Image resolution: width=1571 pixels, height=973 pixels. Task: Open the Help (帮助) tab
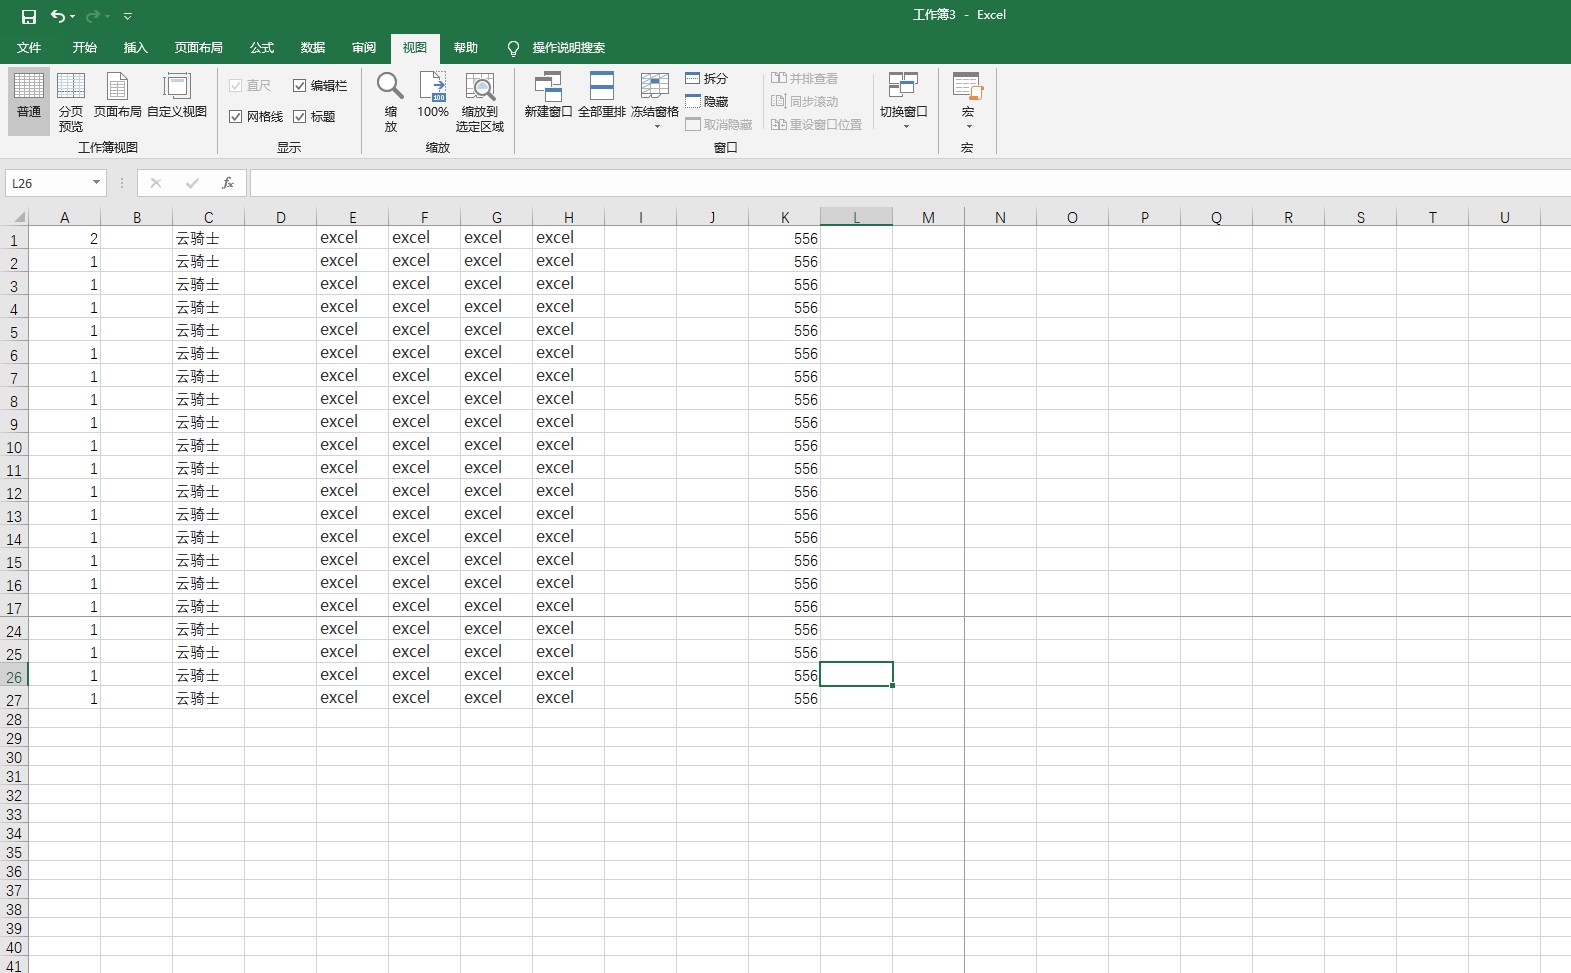(x=466, y=47)
